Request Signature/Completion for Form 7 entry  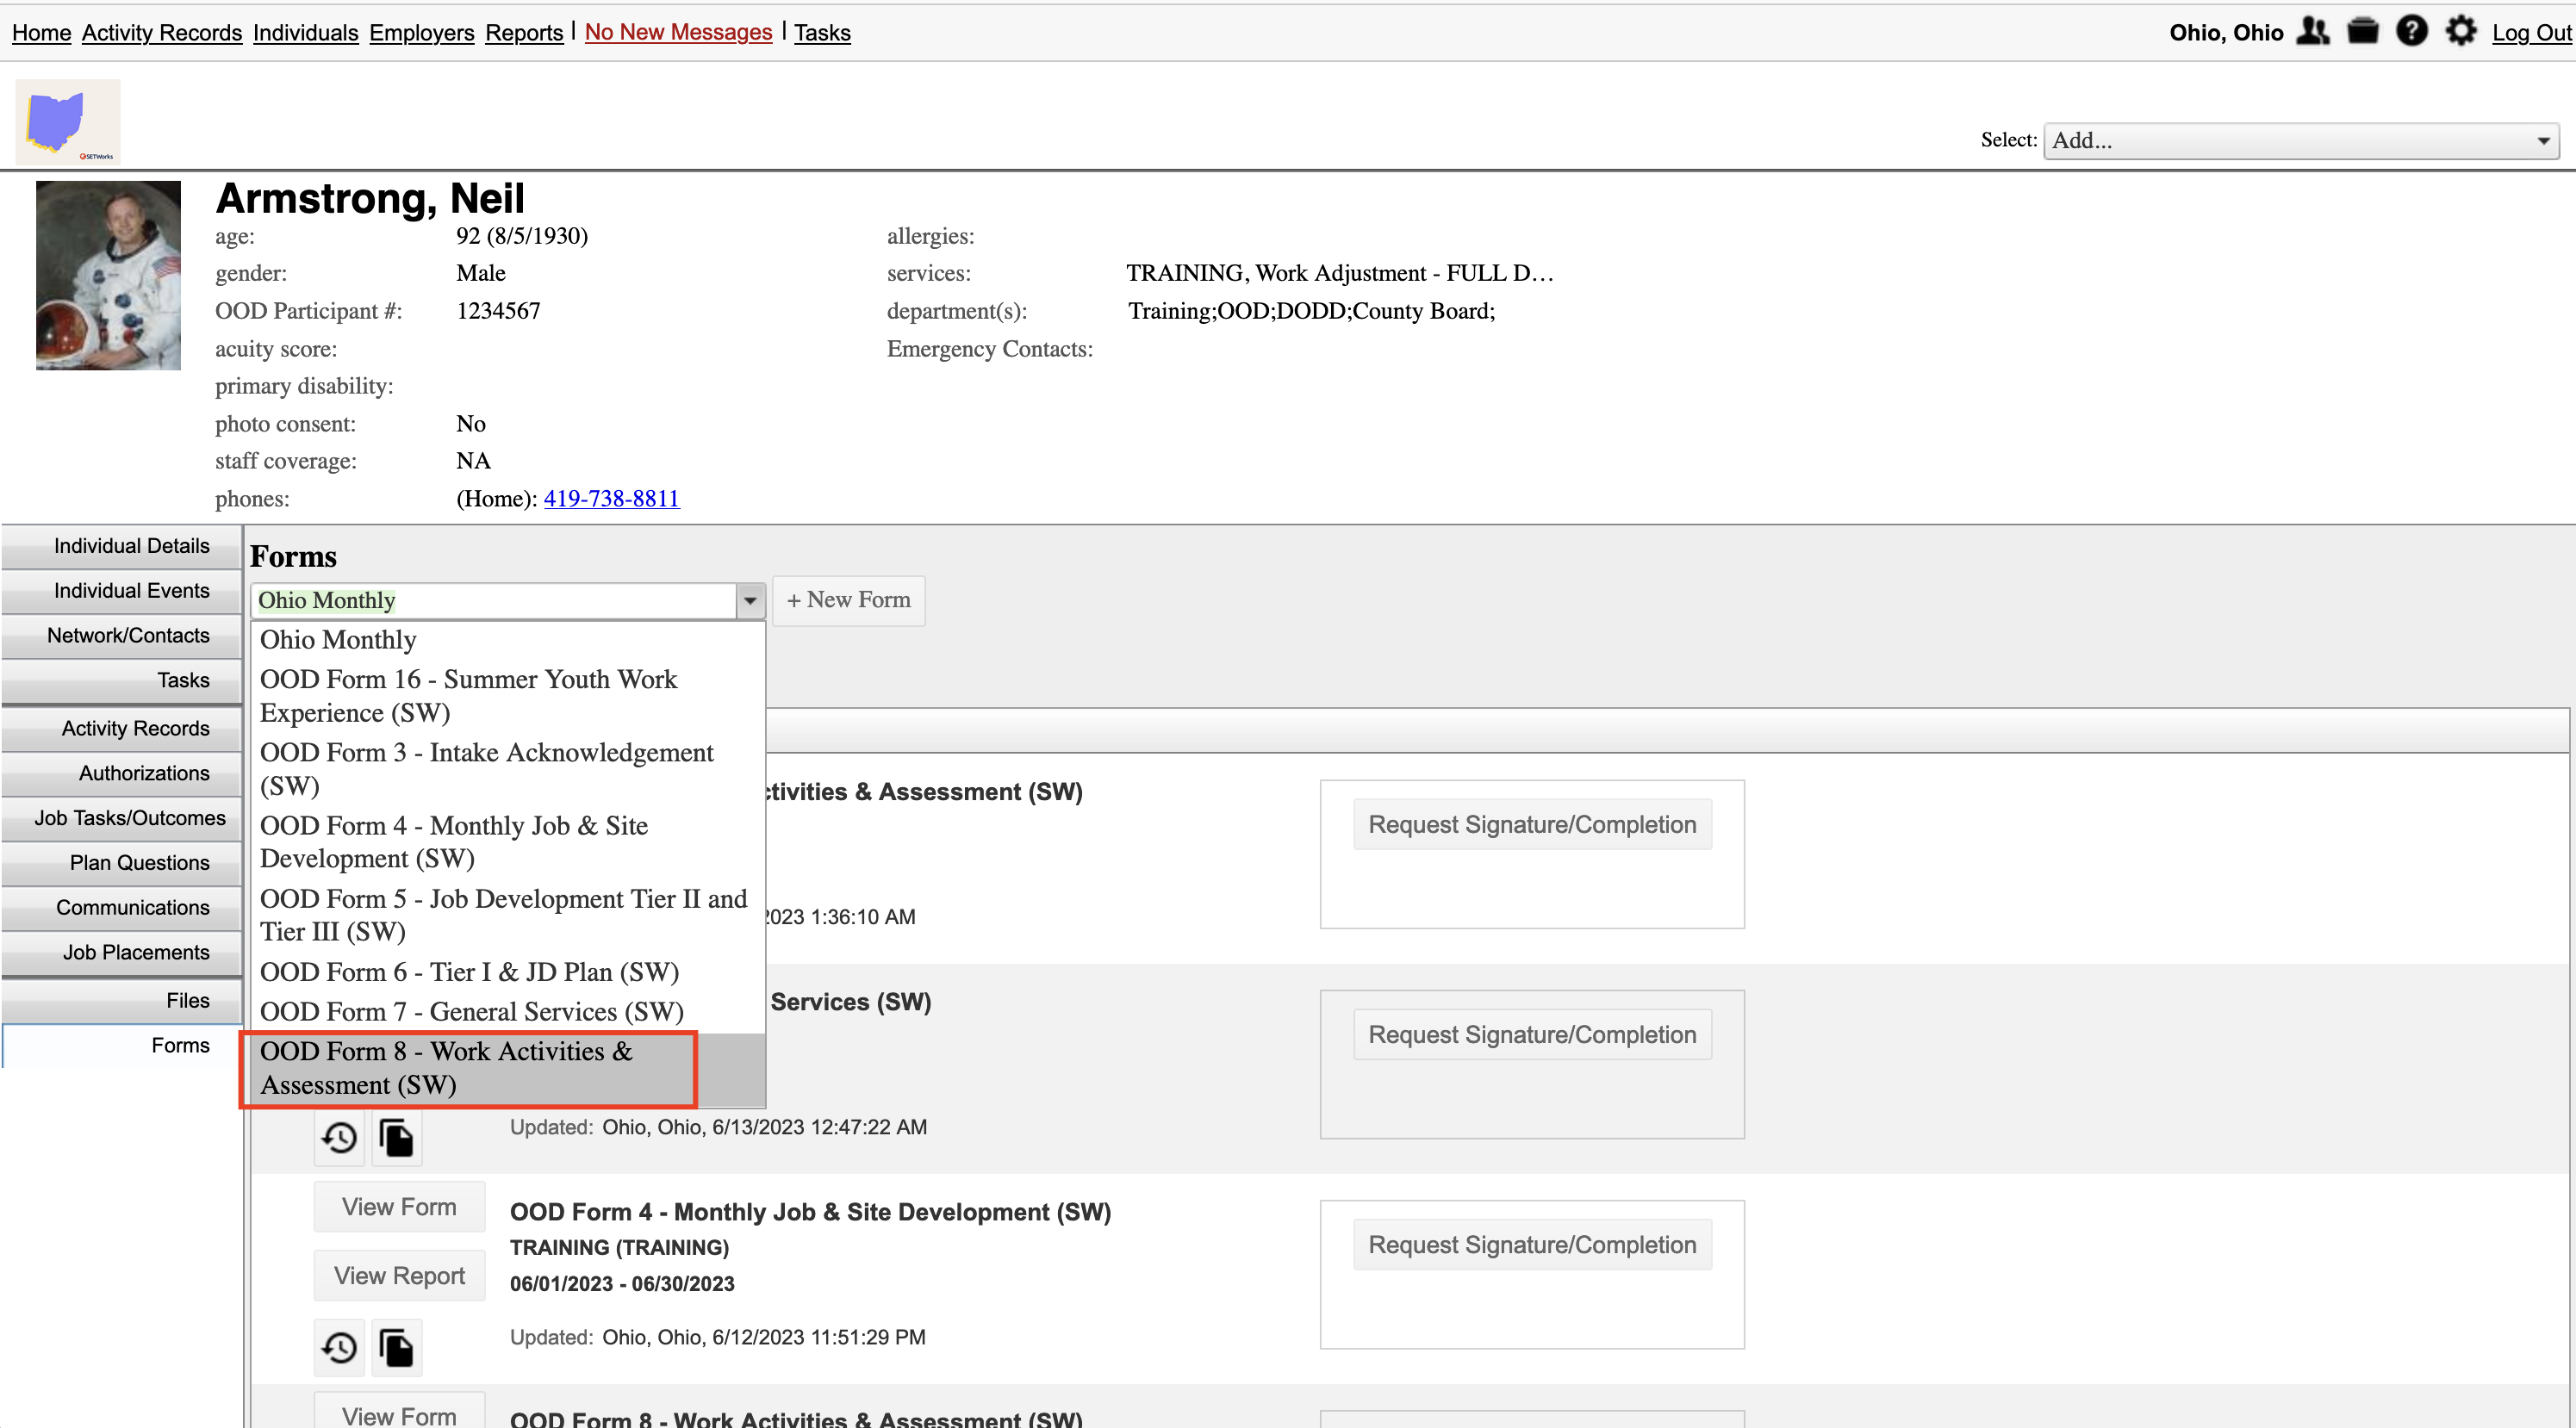click(x=1532, y=1035)
